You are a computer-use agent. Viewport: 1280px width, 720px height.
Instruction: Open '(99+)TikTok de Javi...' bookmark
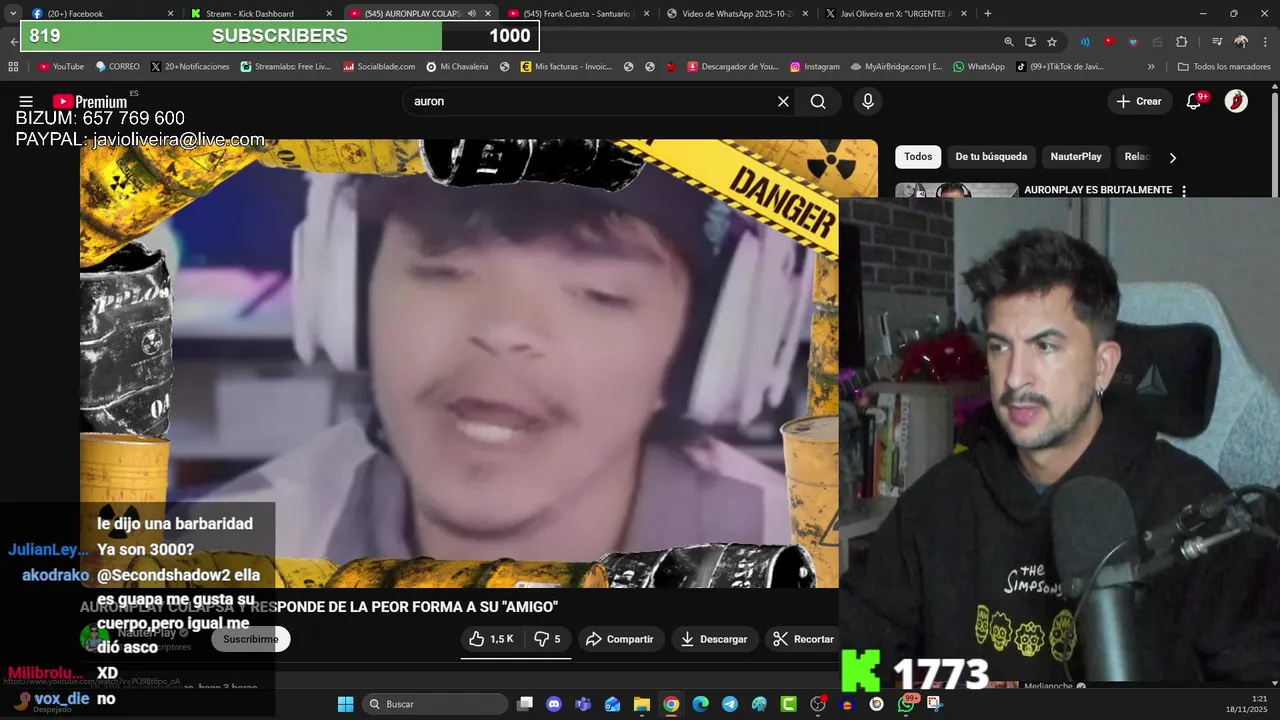[x=1060, y=67]
